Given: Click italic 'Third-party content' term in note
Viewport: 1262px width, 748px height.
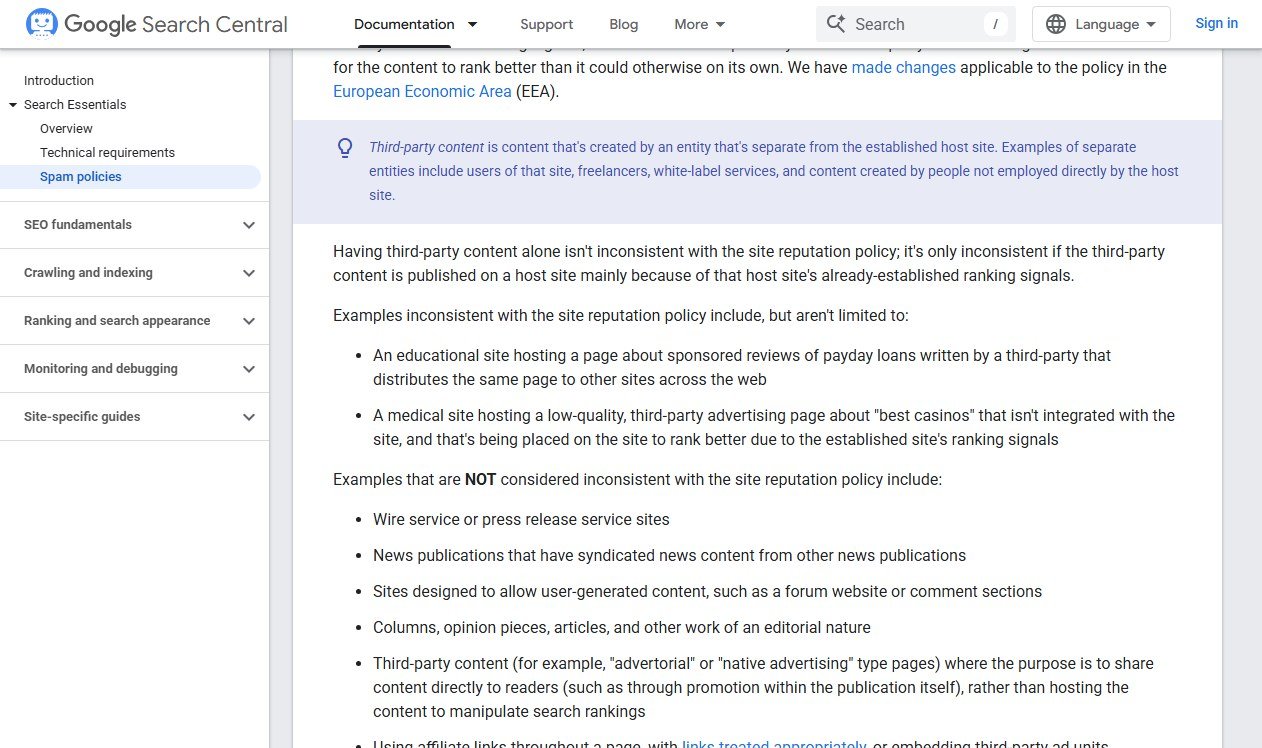Looking at the screenshot, I should (426, 147).
